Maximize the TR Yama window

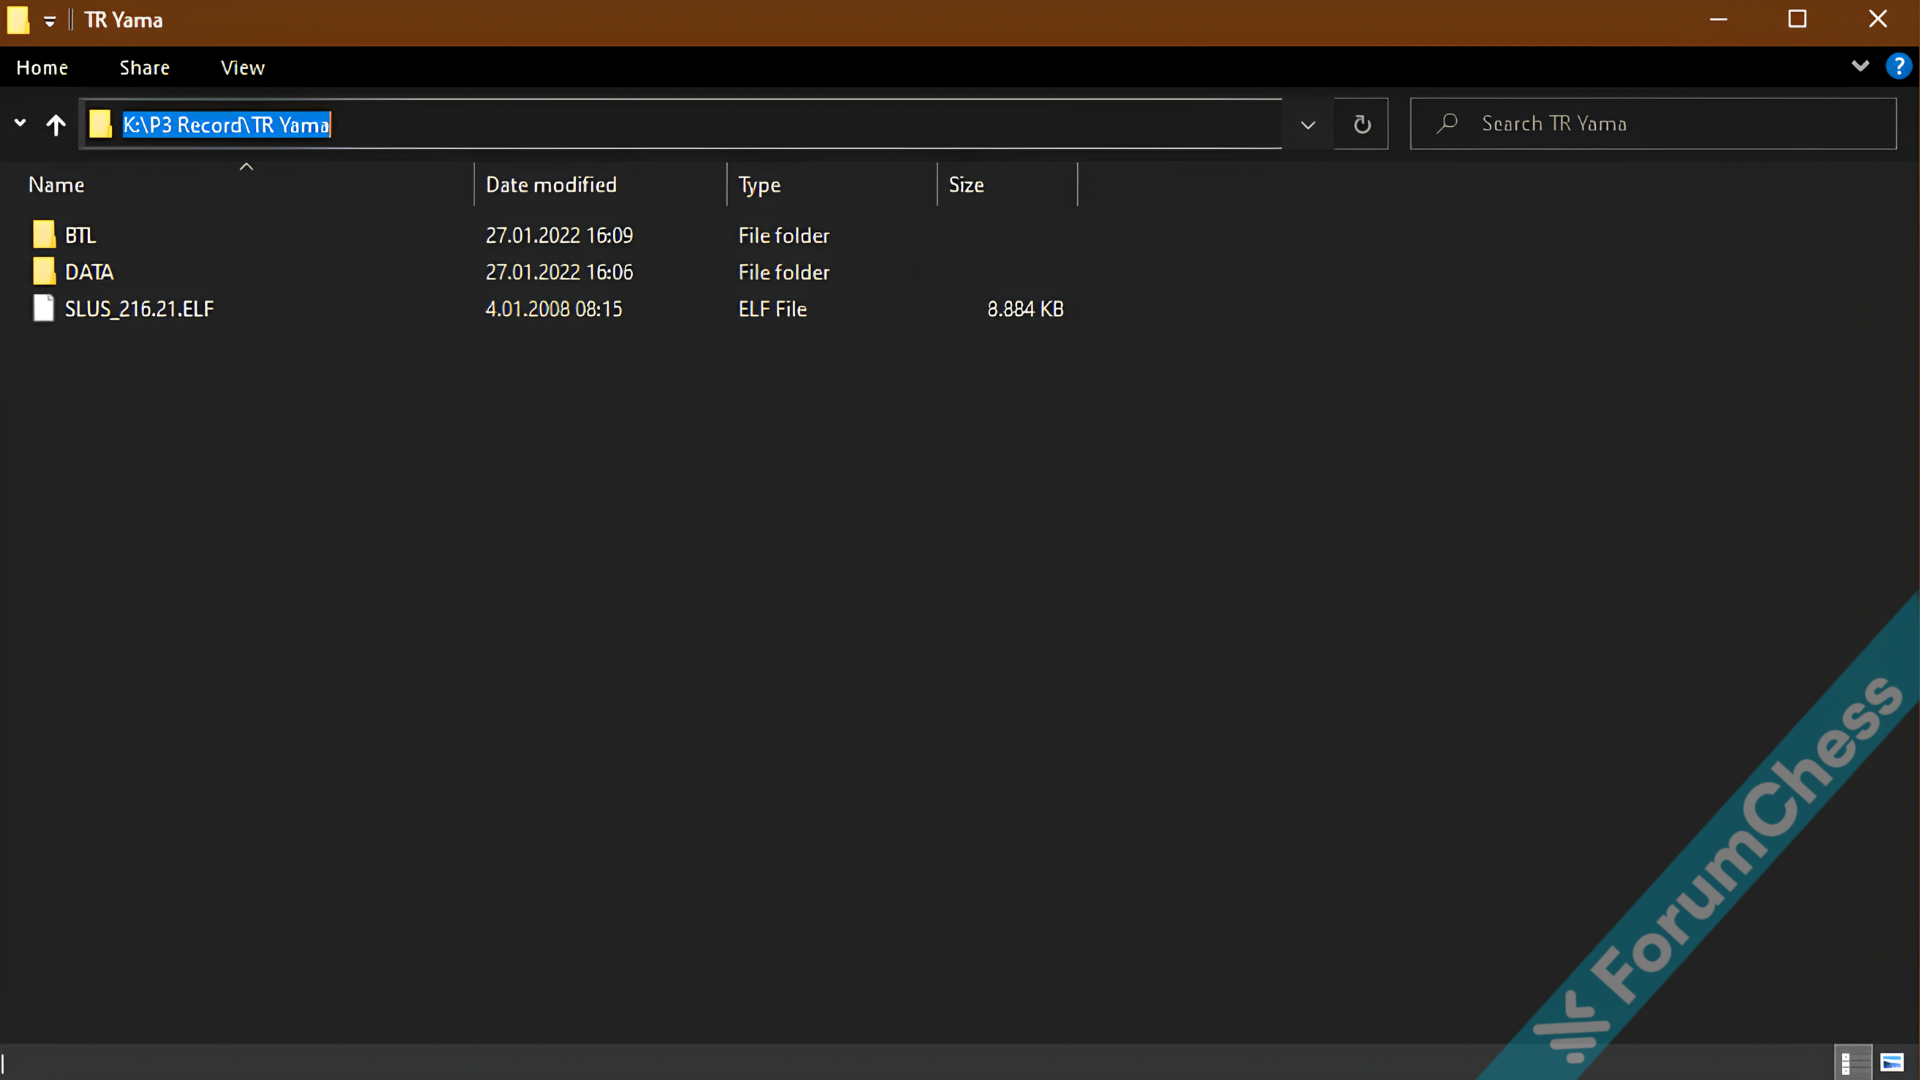(x=1797, y=19)
